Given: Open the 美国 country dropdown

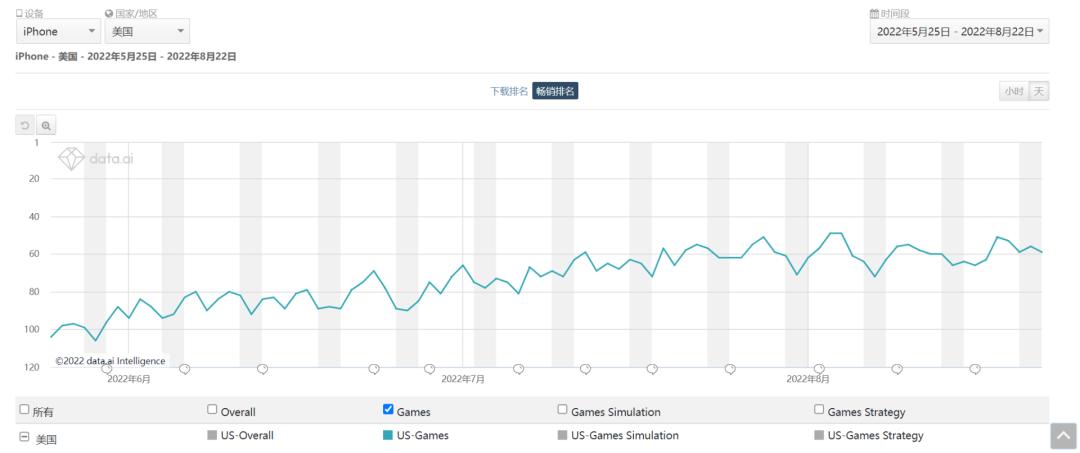Looking at the screenshot, I should (146, 32).
